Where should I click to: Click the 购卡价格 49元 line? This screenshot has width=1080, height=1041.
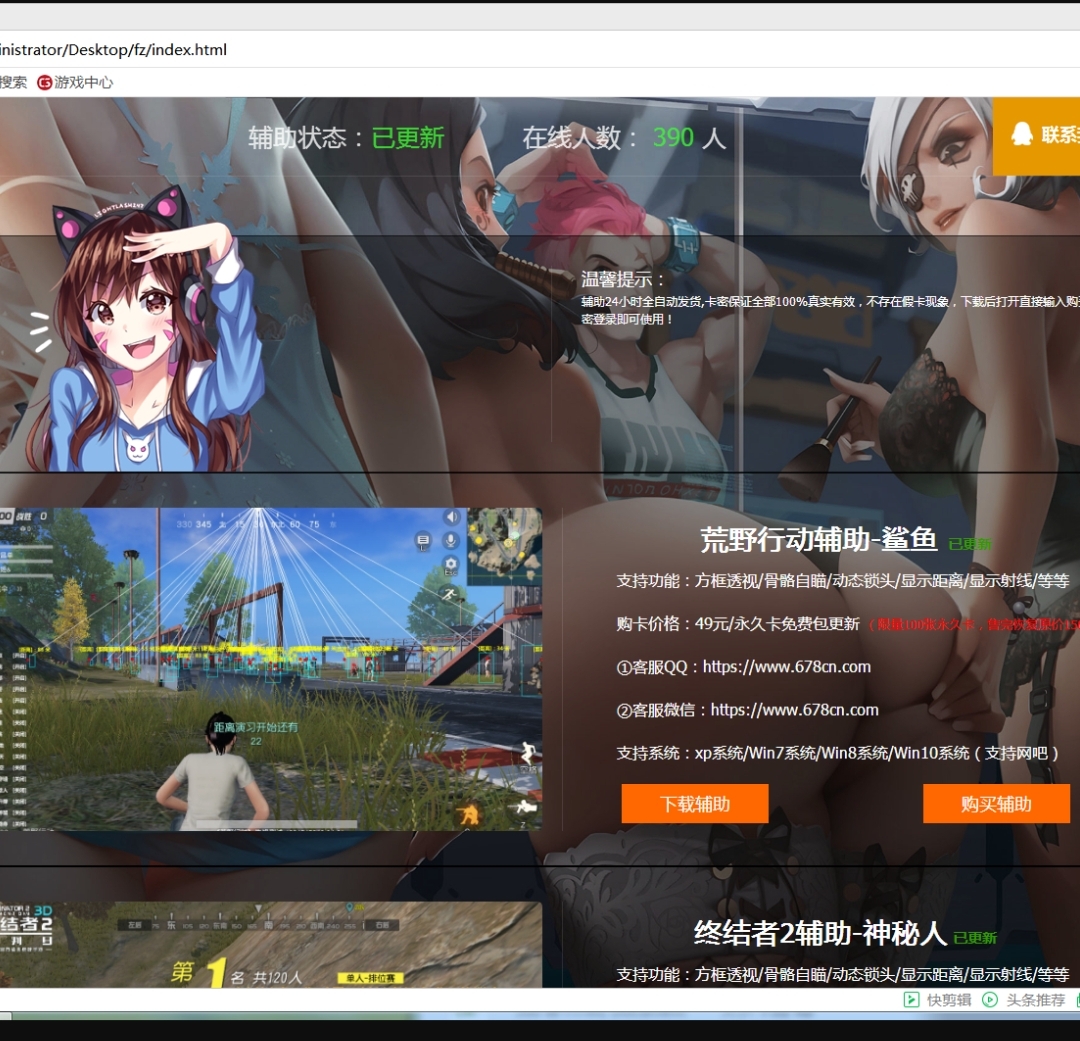(x=738, y=623)
